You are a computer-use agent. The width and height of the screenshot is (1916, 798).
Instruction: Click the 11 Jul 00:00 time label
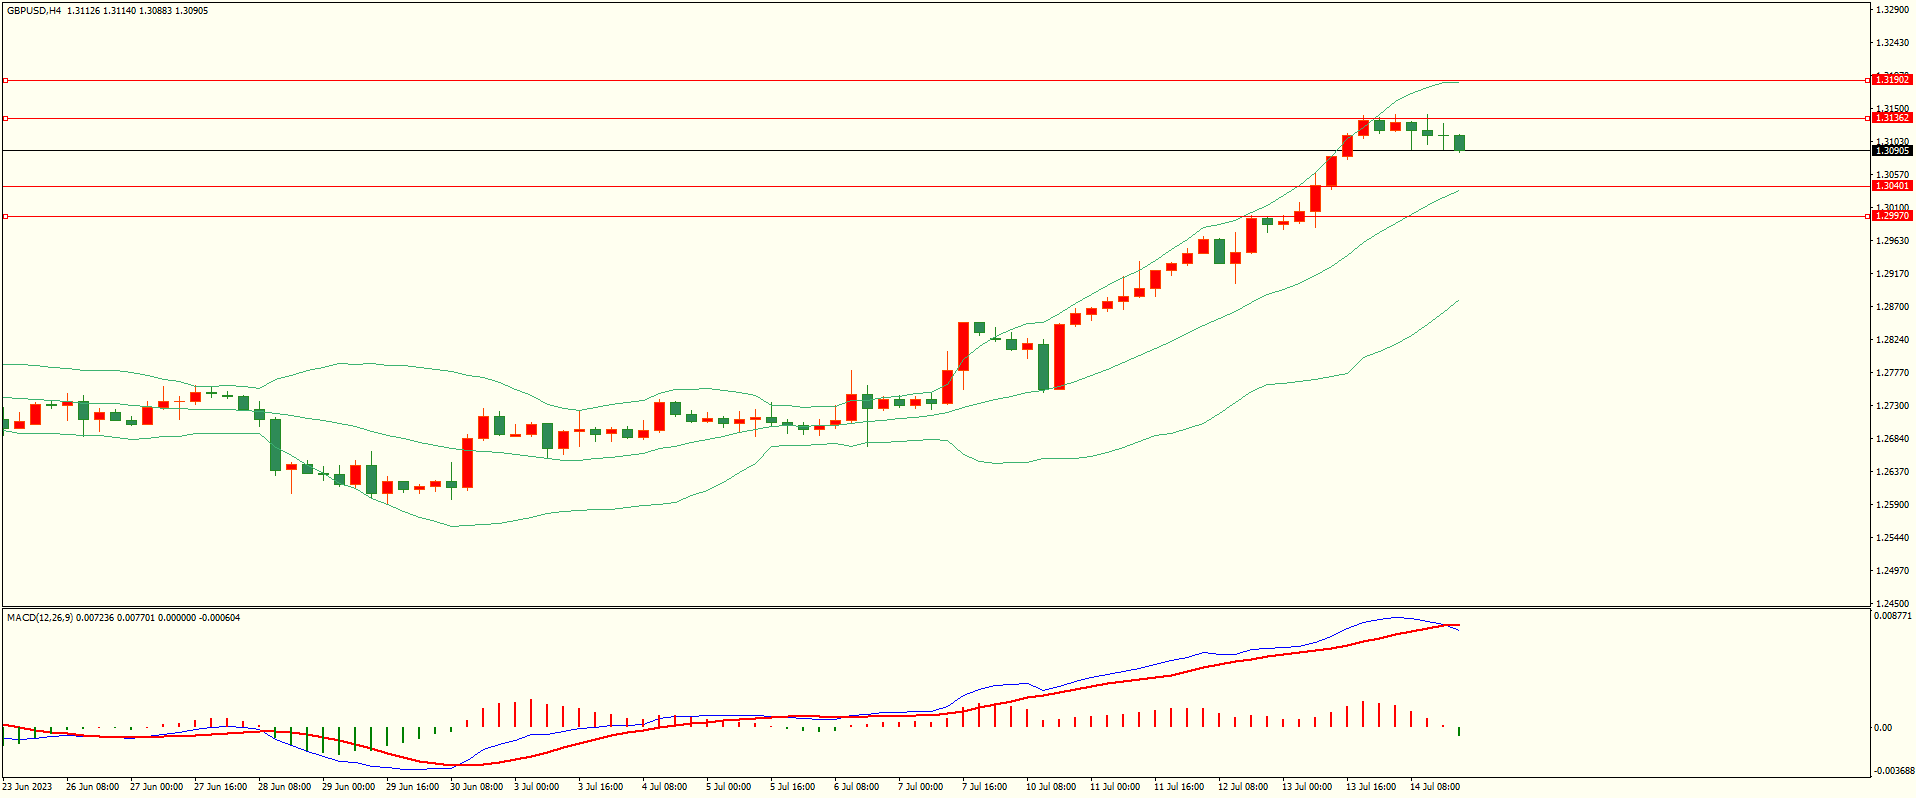point(1115,787)
